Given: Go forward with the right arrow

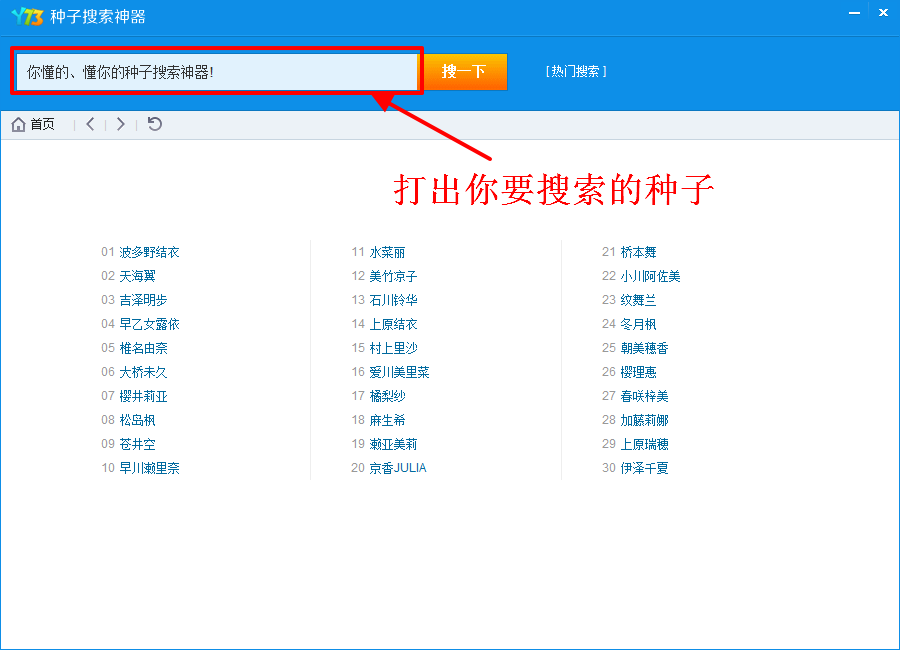Looking at the screenshot, I should click(x=120, y=124).
